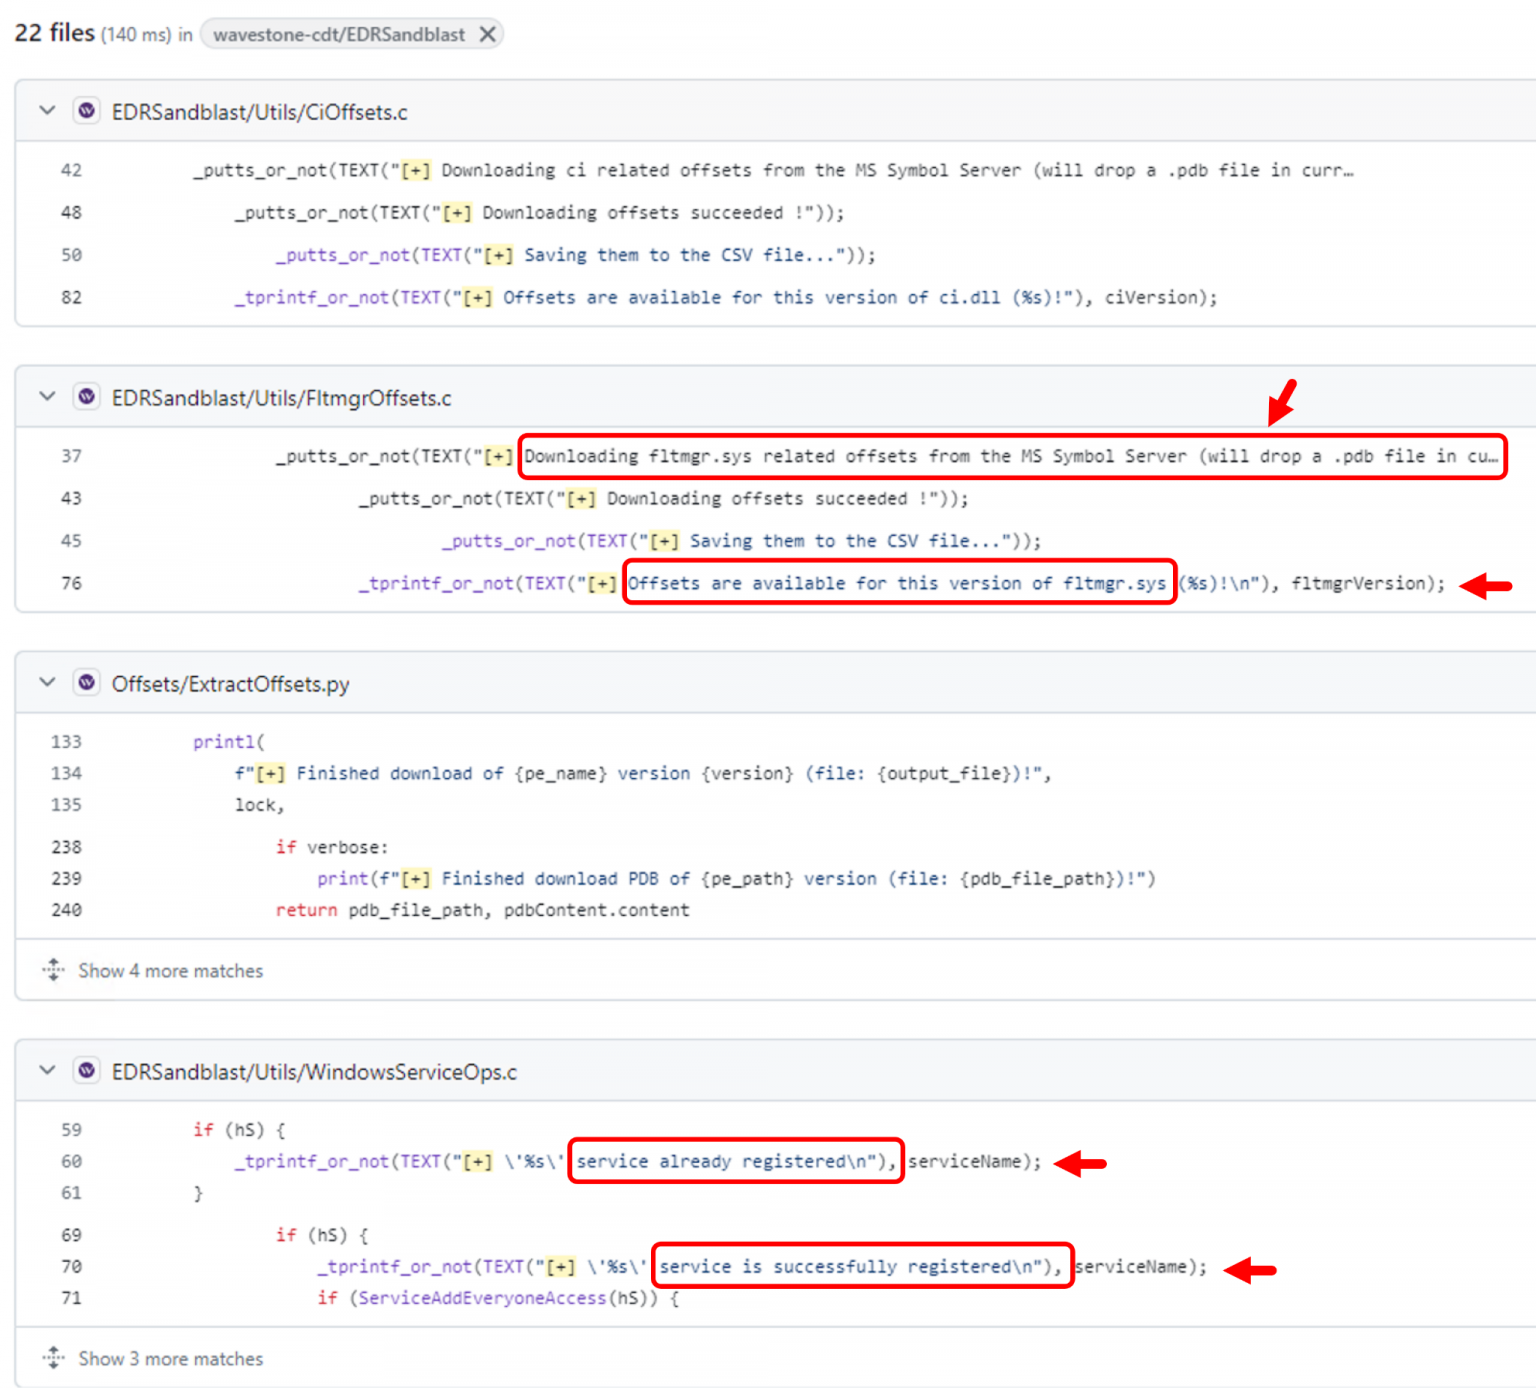Image resolution: width=1536 pixels, height=1388 pixels.
Task: Select line number 60 in WindowsServiceOps.c
Action: pyautogui.click(x=71, y=1161)
